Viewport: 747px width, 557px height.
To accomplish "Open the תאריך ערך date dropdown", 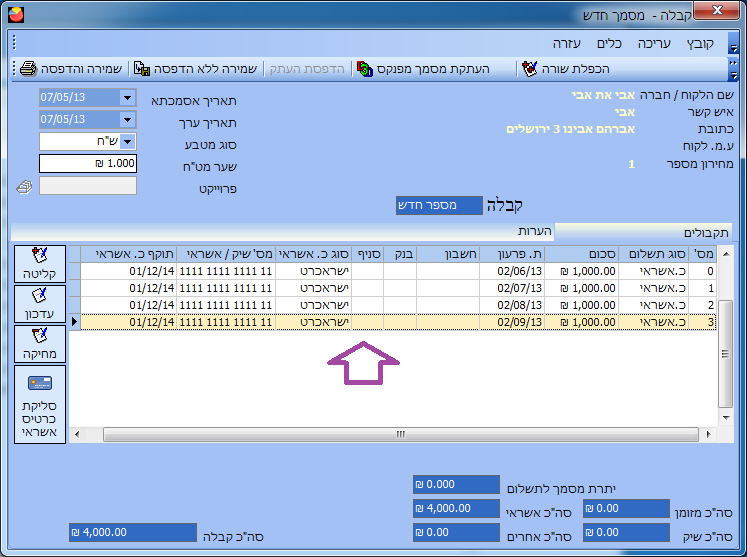I will point(127,120).
